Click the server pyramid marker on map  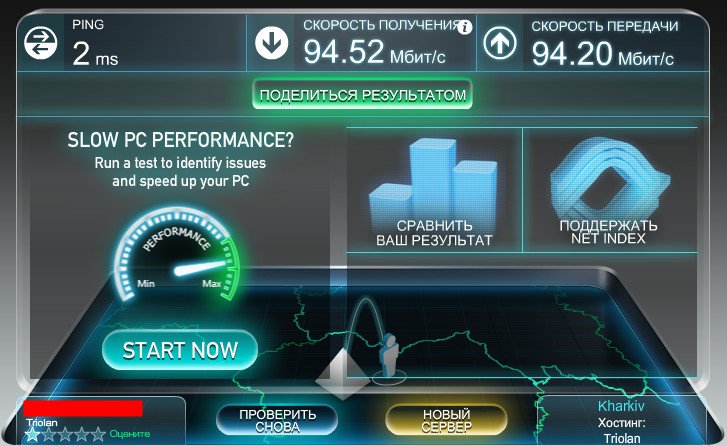click(343, 374)
